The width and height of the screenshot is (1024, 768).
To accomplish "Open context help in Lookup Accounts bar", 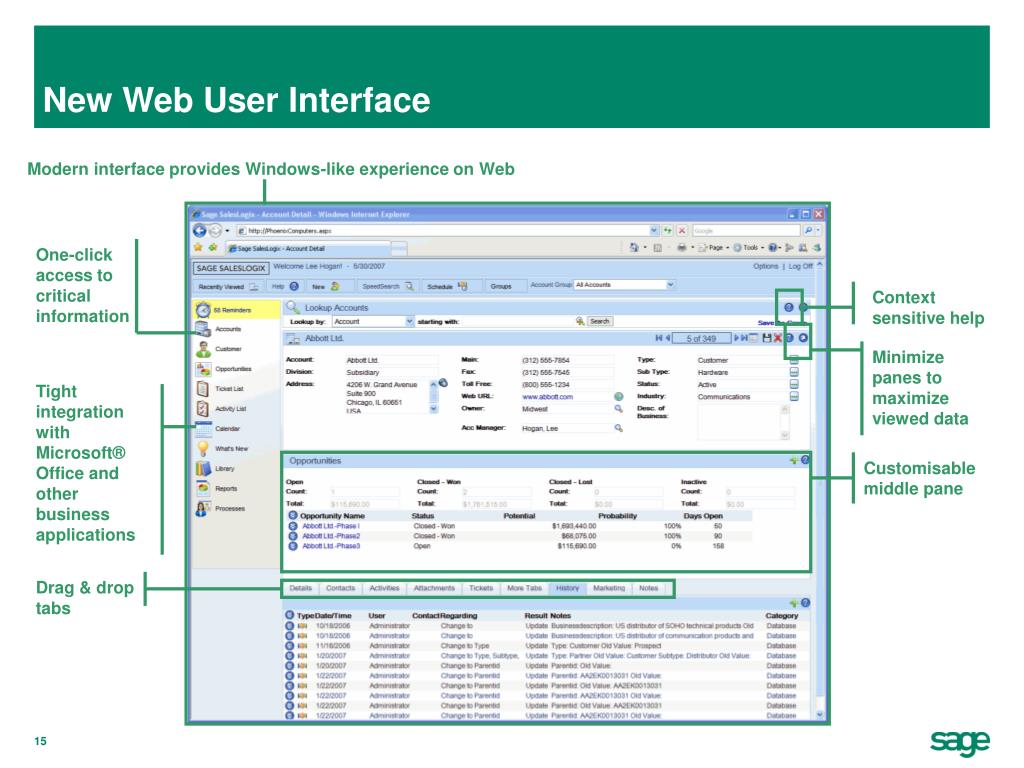I will [x=789, y=307].
